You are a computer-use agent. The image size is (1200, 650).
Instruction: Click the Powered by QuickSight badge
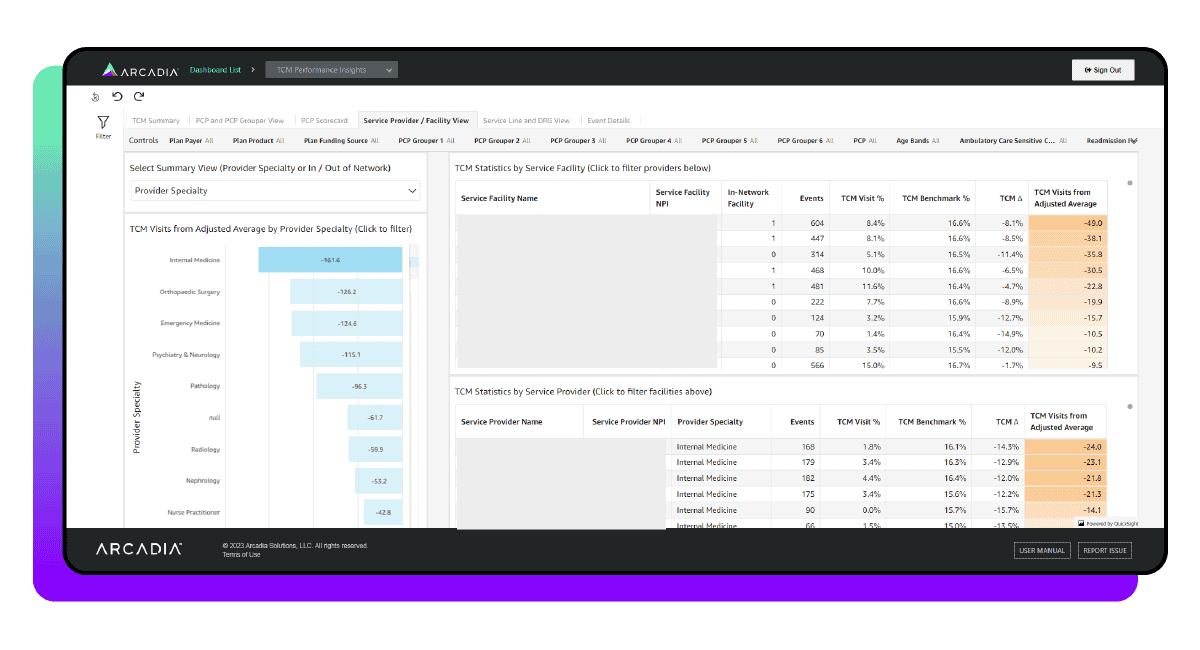pyautogui.click(x=1107, y=523)
